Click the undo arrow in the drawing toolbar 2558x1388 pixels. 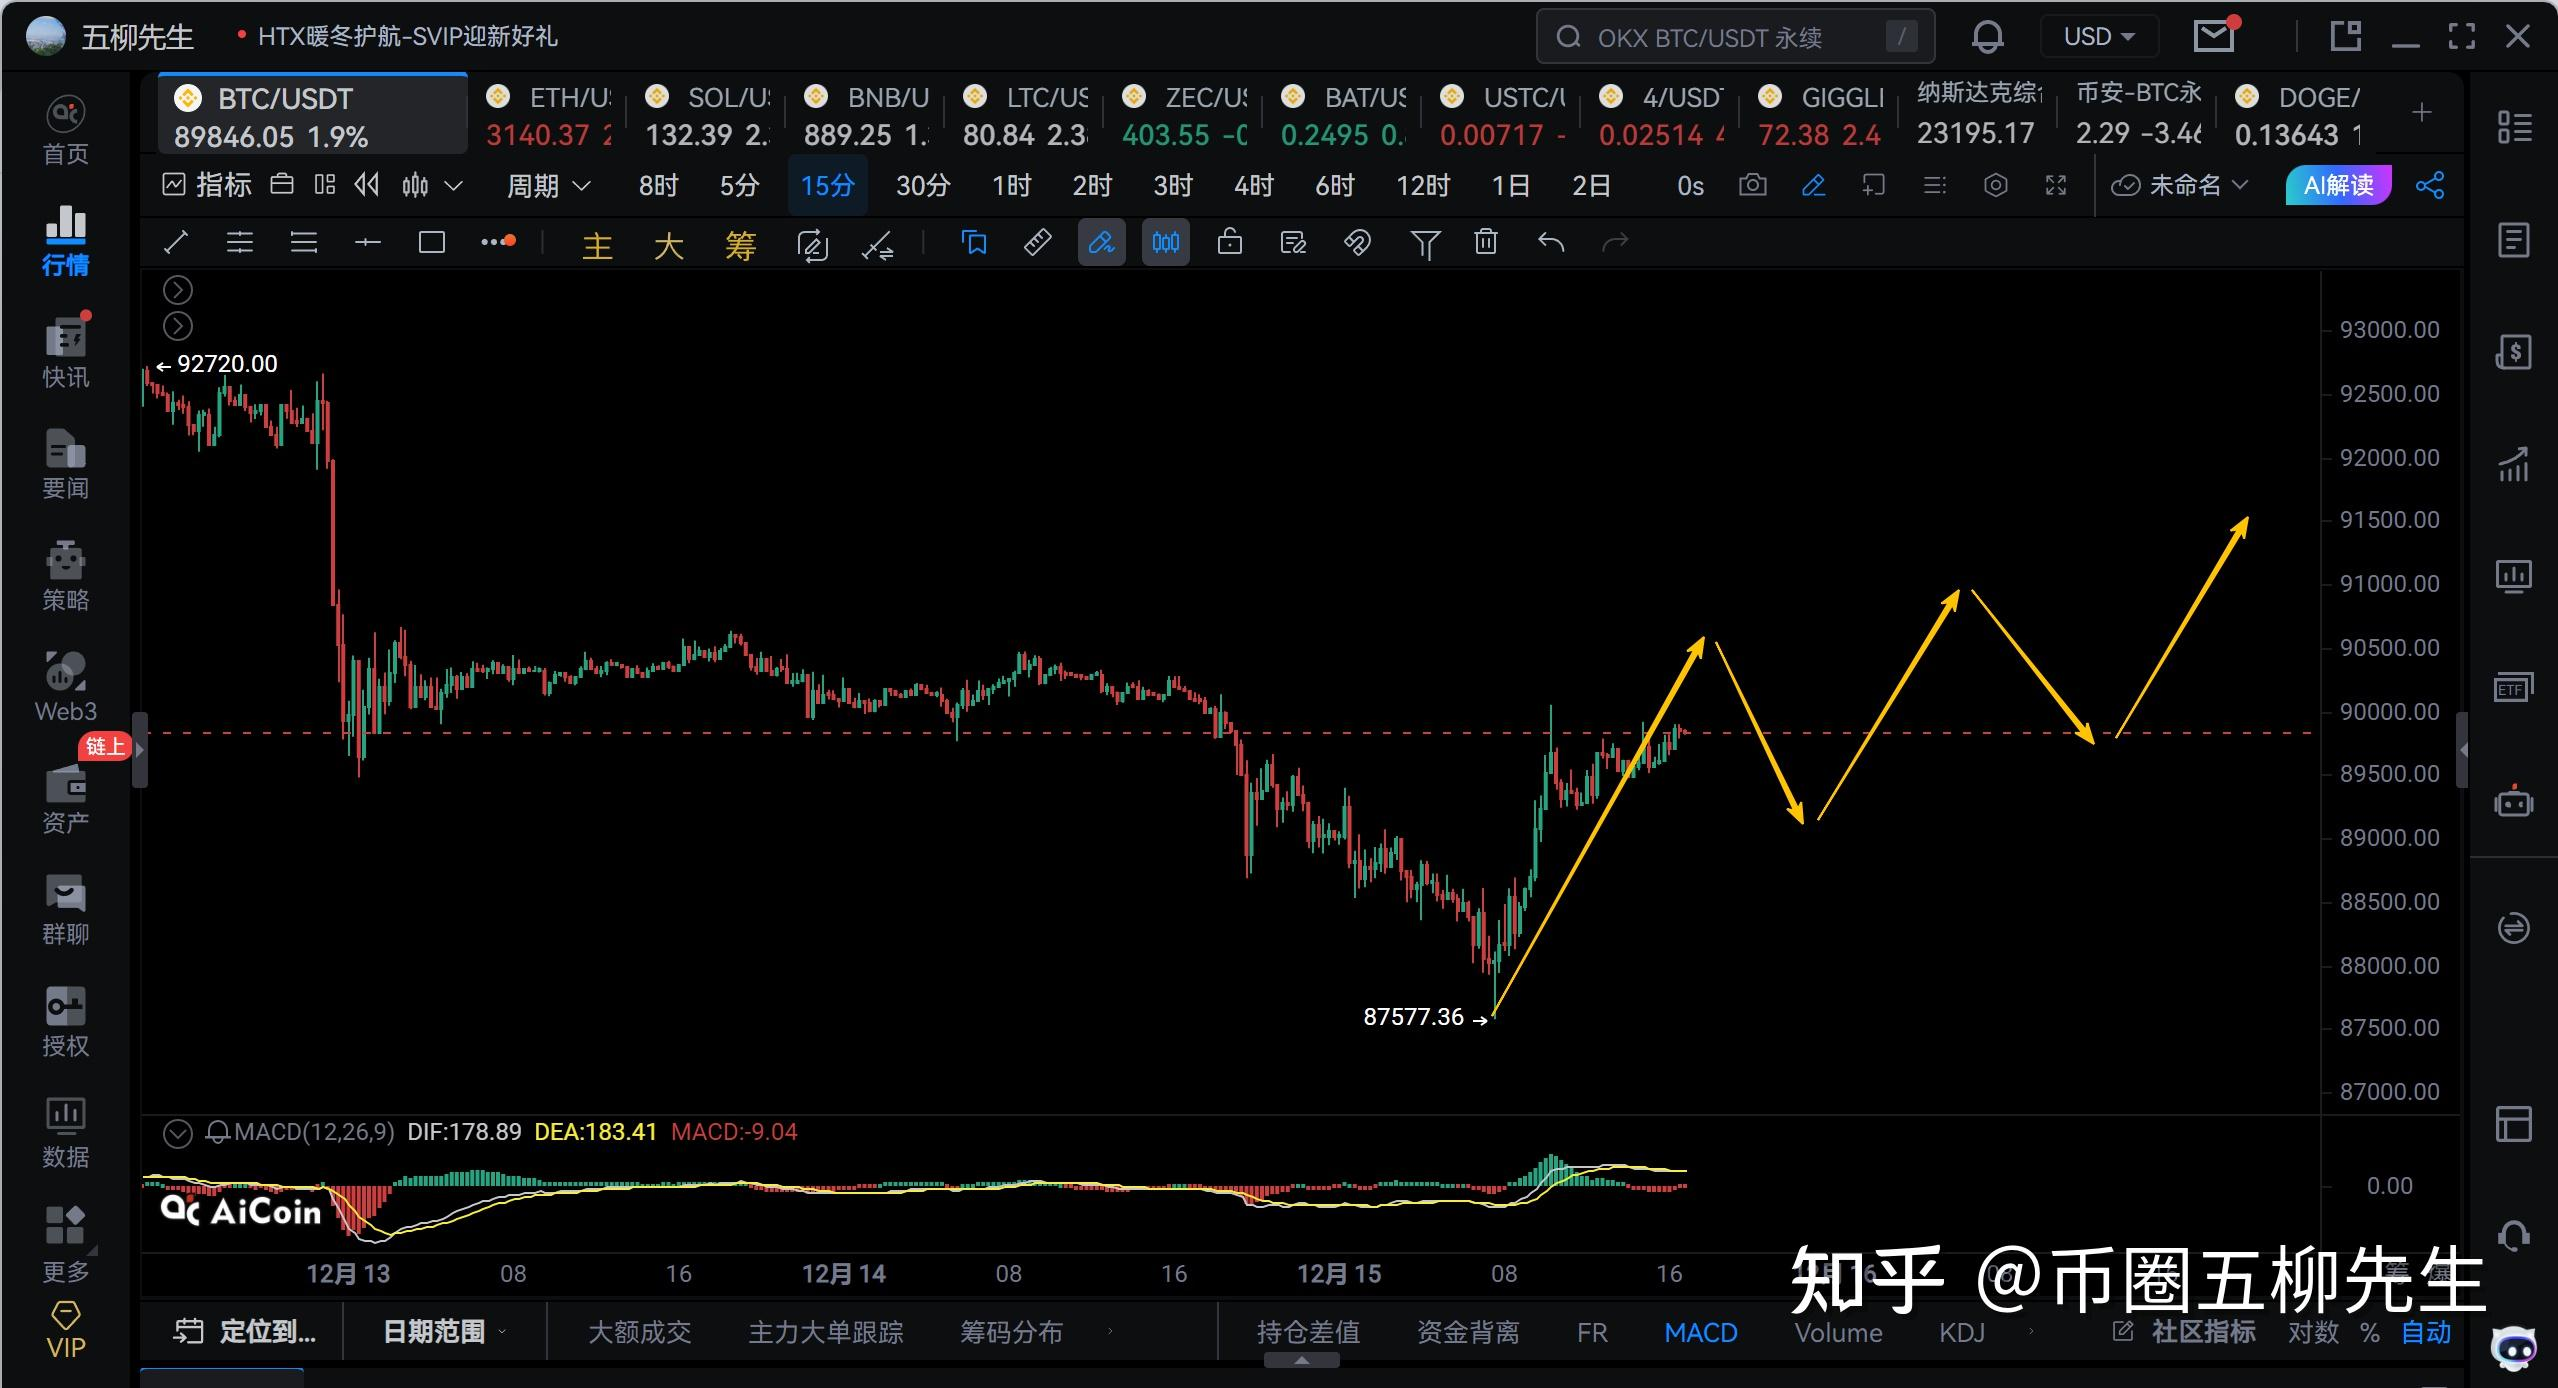(1550, 243)
